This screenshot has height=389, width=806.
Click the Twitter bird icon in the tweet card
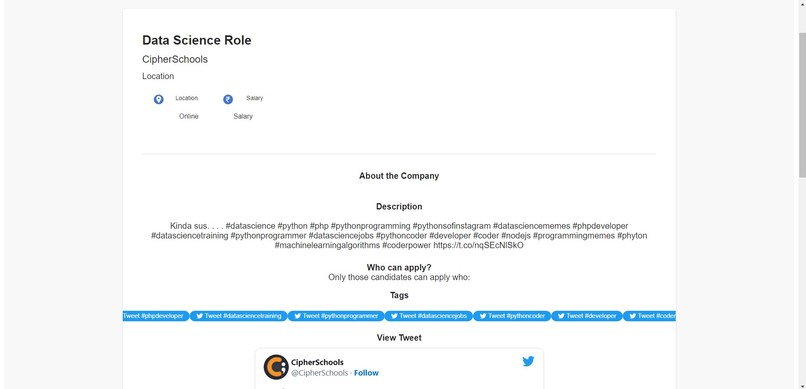528,361
